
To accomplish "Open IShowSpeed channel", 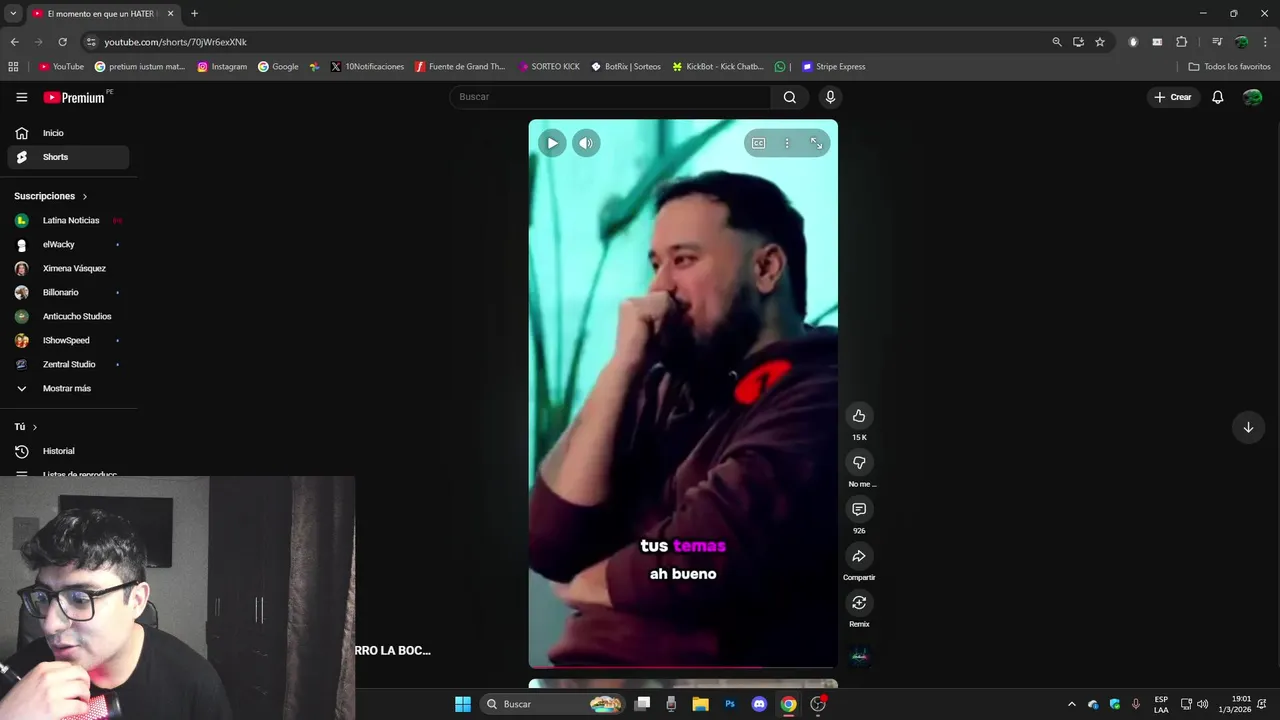I will (x=68, y=340).
